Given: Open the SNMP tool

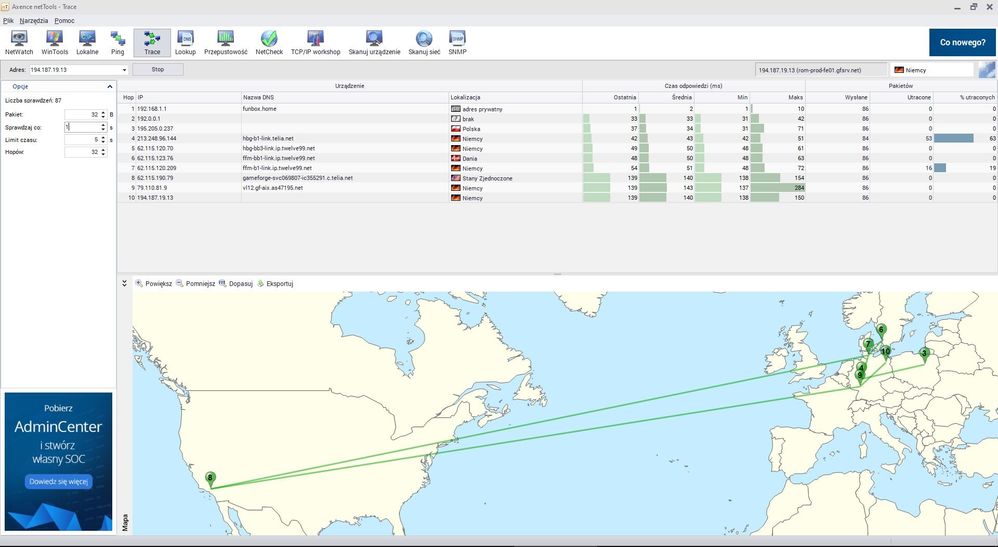Looking at the screenshot, I should [457, 42].
